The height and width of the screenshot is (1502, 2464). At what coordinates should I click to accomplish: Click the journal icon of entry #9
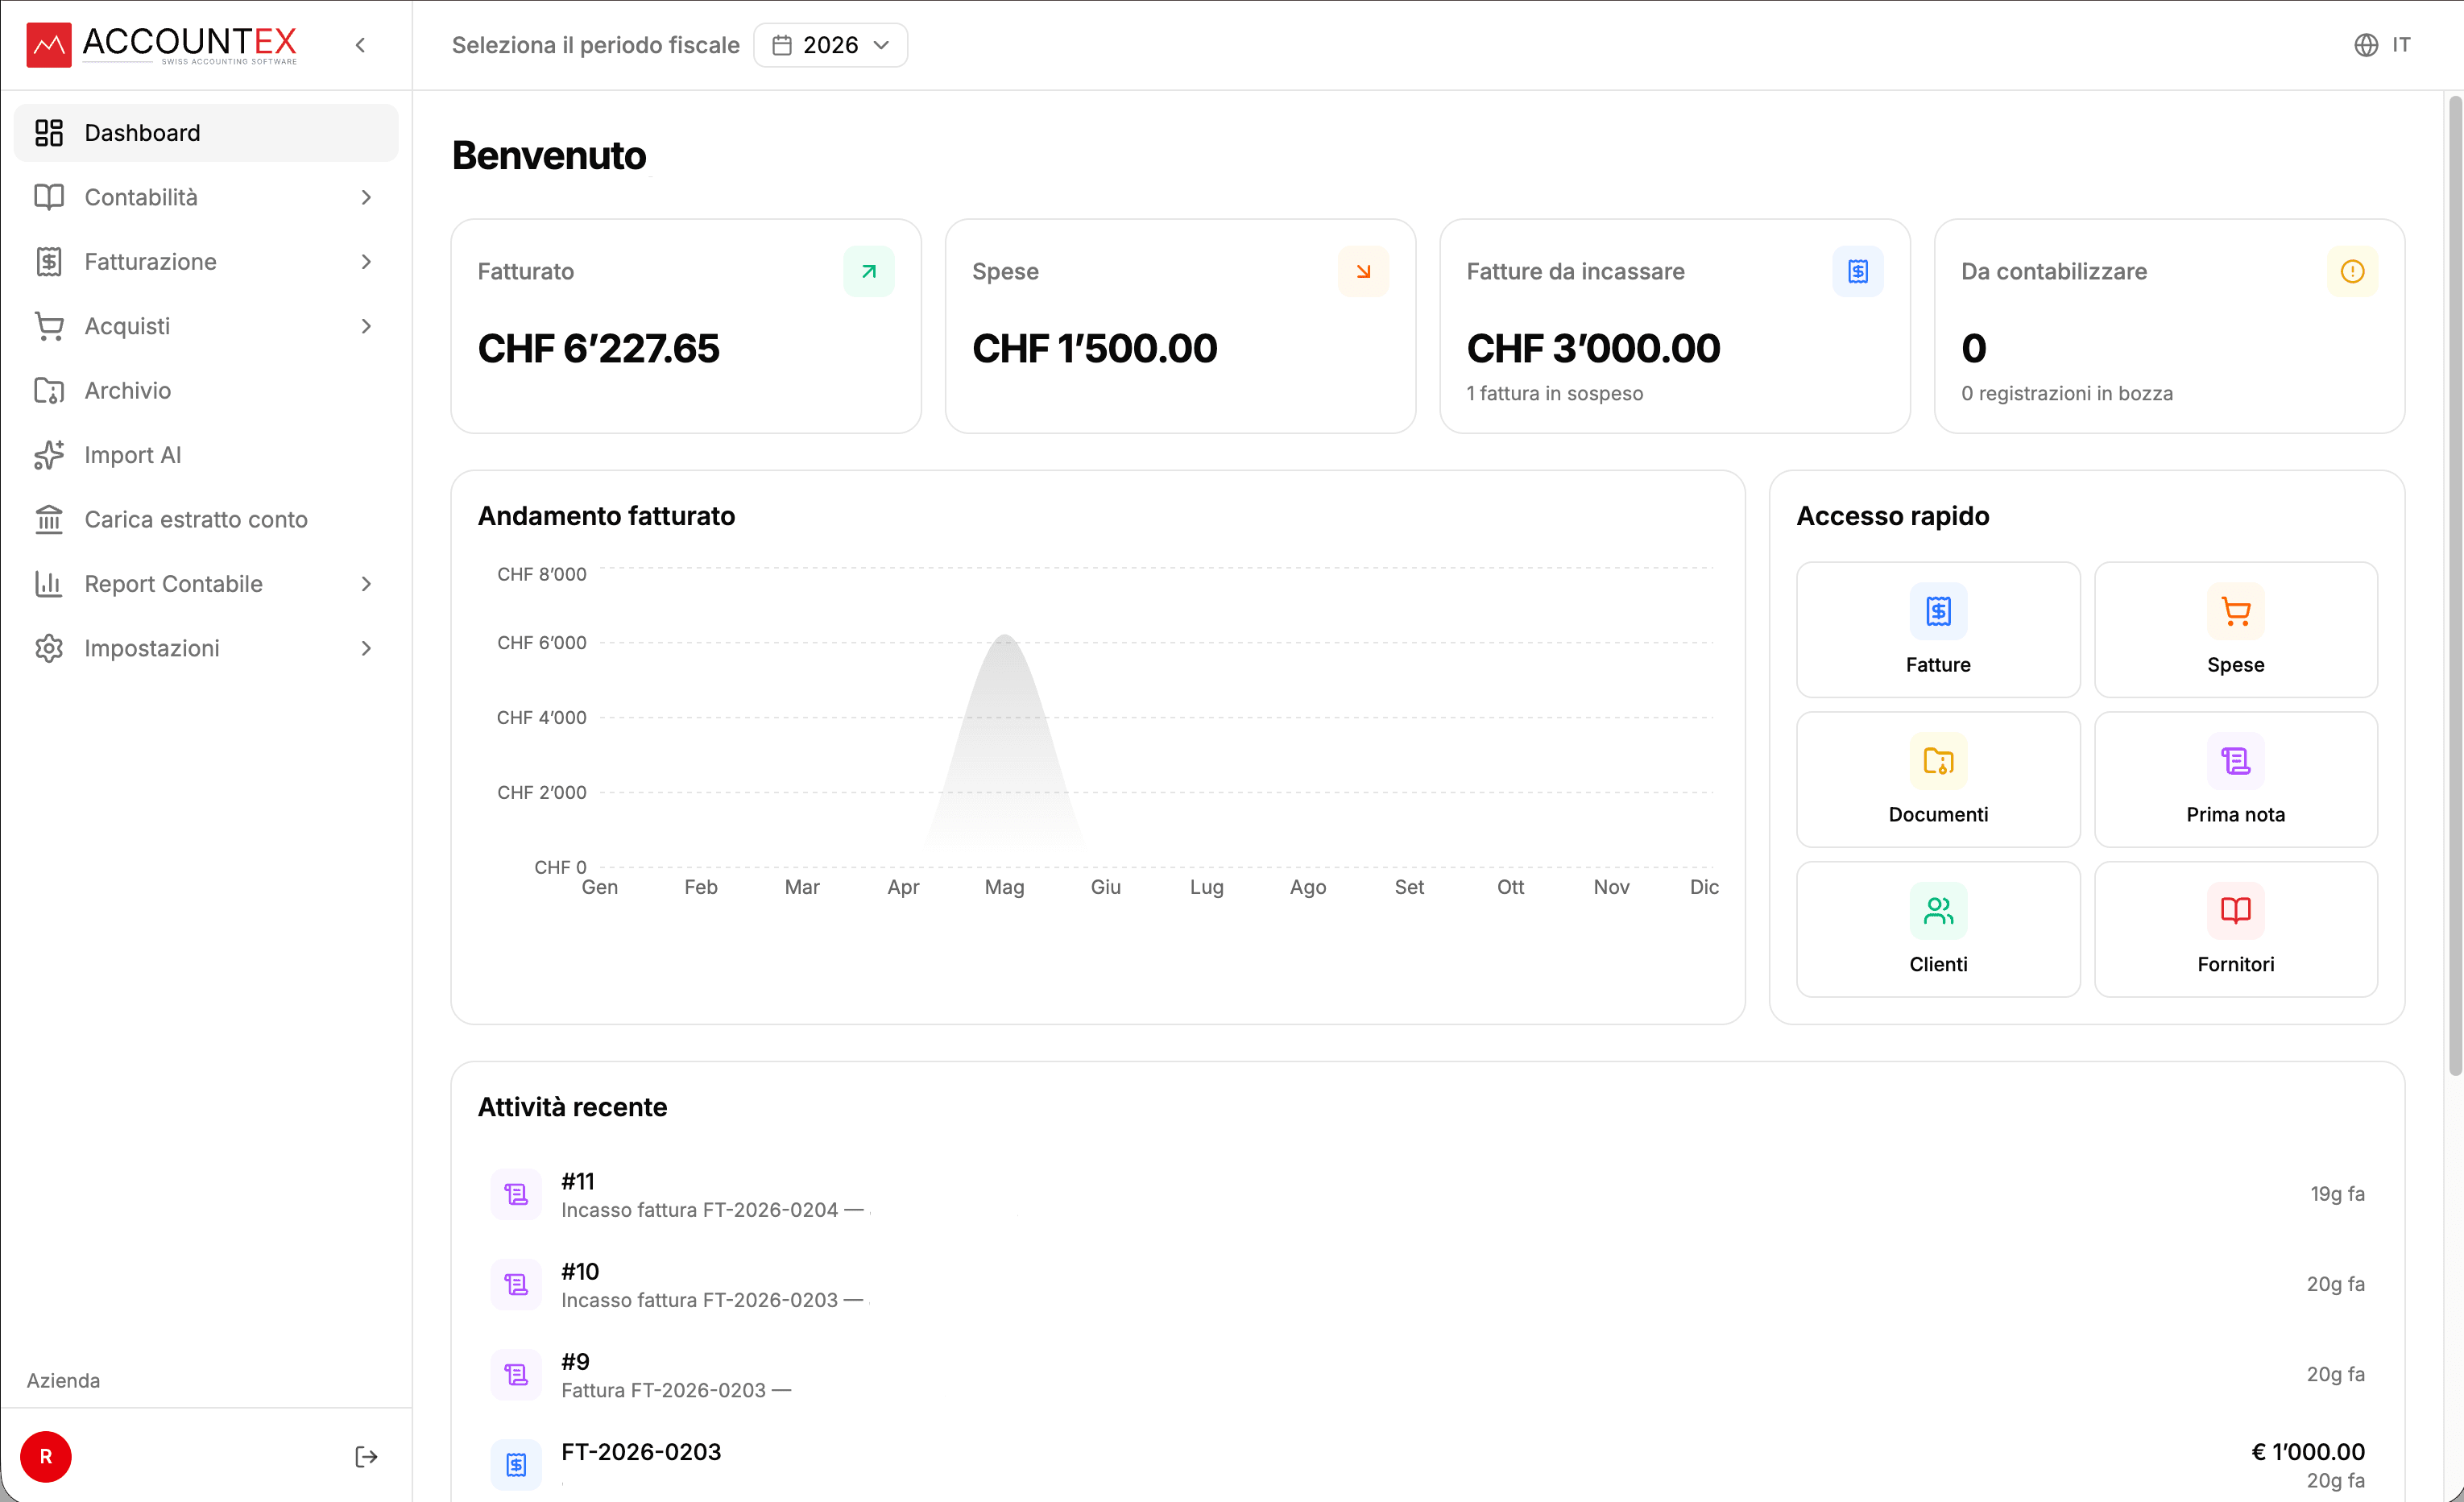point(516,1374)
